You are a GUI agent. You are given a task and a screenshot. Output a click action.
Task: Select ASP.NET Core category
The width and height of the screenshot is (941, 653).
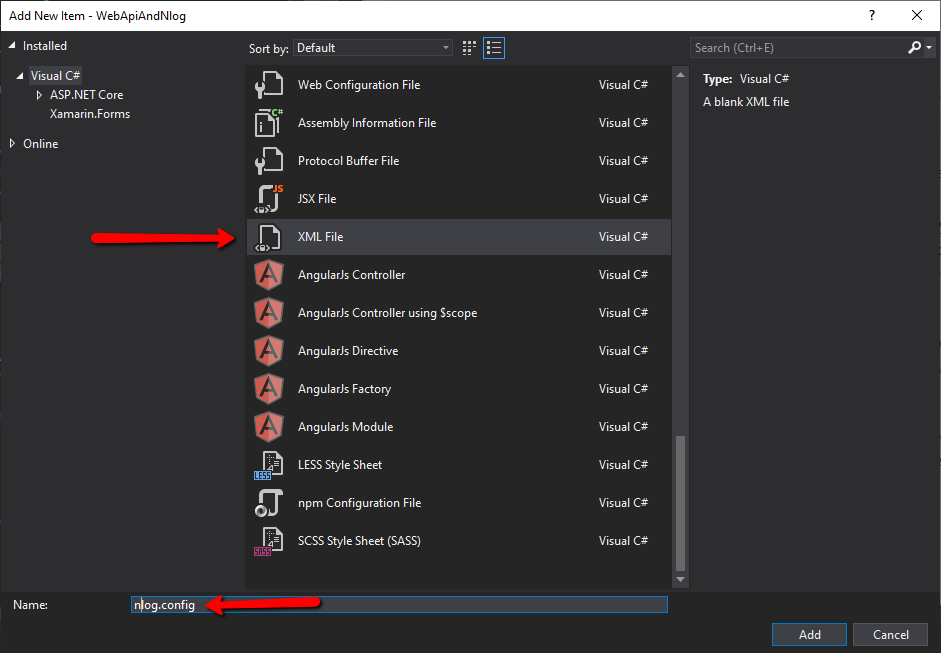tap(86, 95)
